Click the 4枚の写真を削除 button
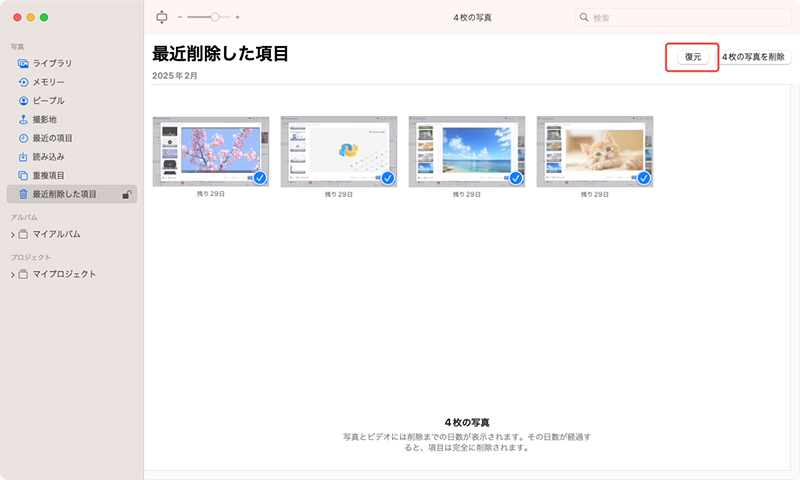Screen dimensions: 800x480 click(x=754, y=57)
